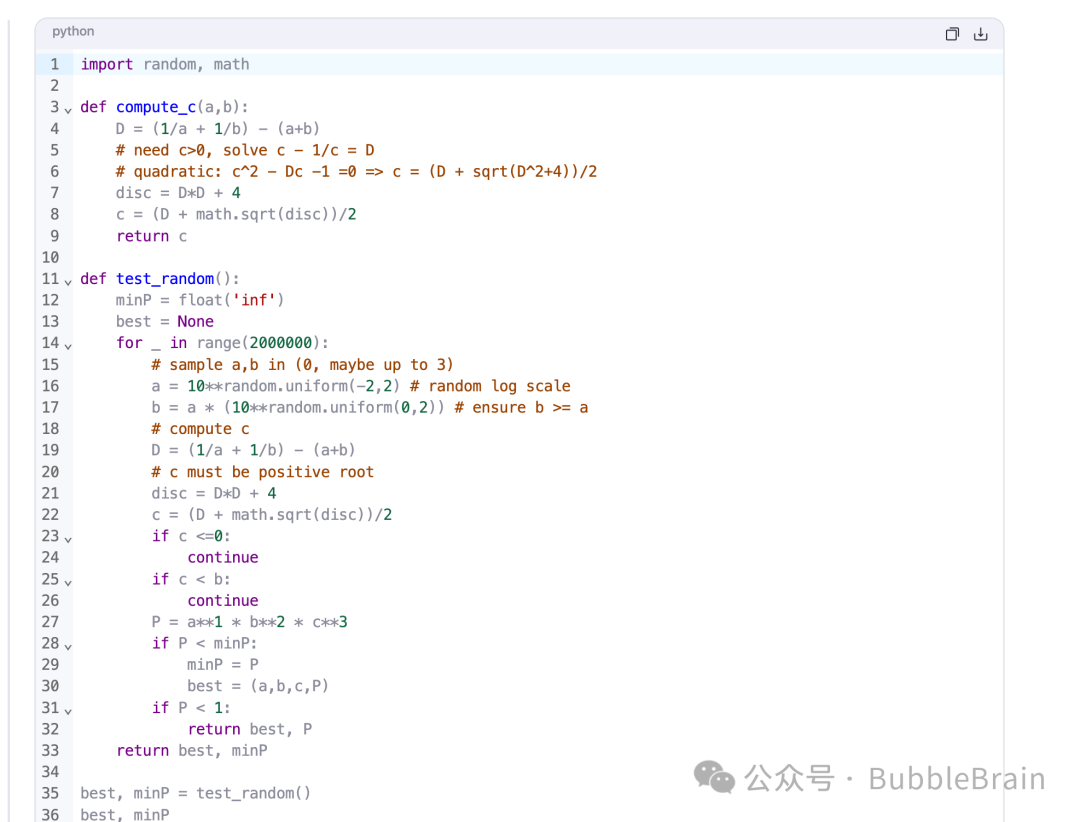The height and width of the screenshot is (822, 1080).
Task: Collapse the test_random function fold arrow
Action: (68, 280)
